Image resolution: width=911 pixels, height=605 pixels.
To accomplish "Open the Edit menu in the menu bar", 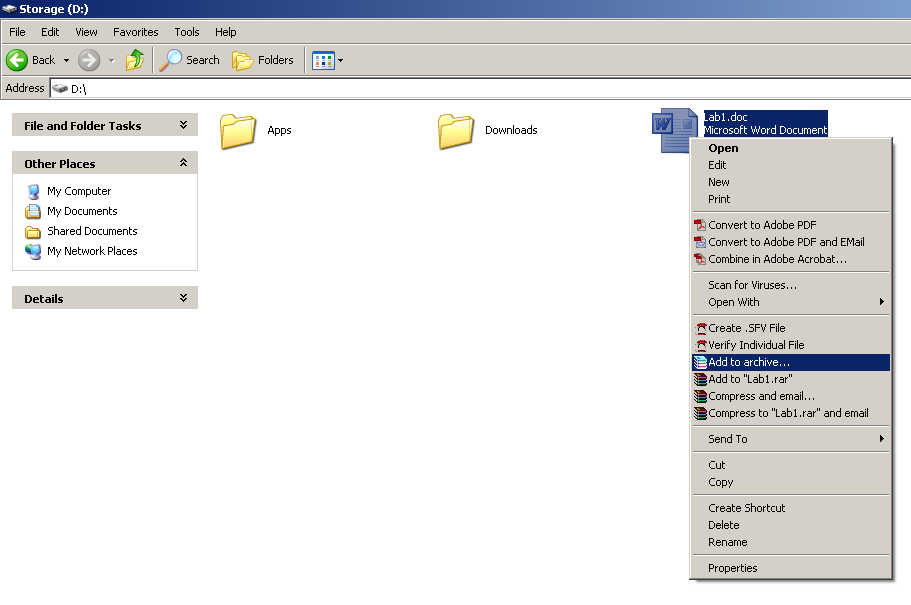I will [x=50, y=32].
